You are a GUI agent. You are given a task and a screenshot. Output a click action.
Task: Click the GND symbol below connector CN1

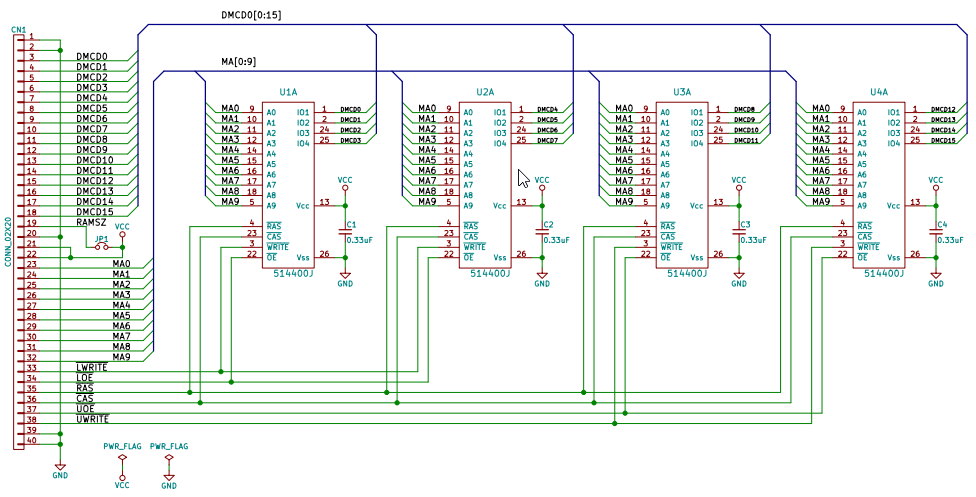point(60,468)
